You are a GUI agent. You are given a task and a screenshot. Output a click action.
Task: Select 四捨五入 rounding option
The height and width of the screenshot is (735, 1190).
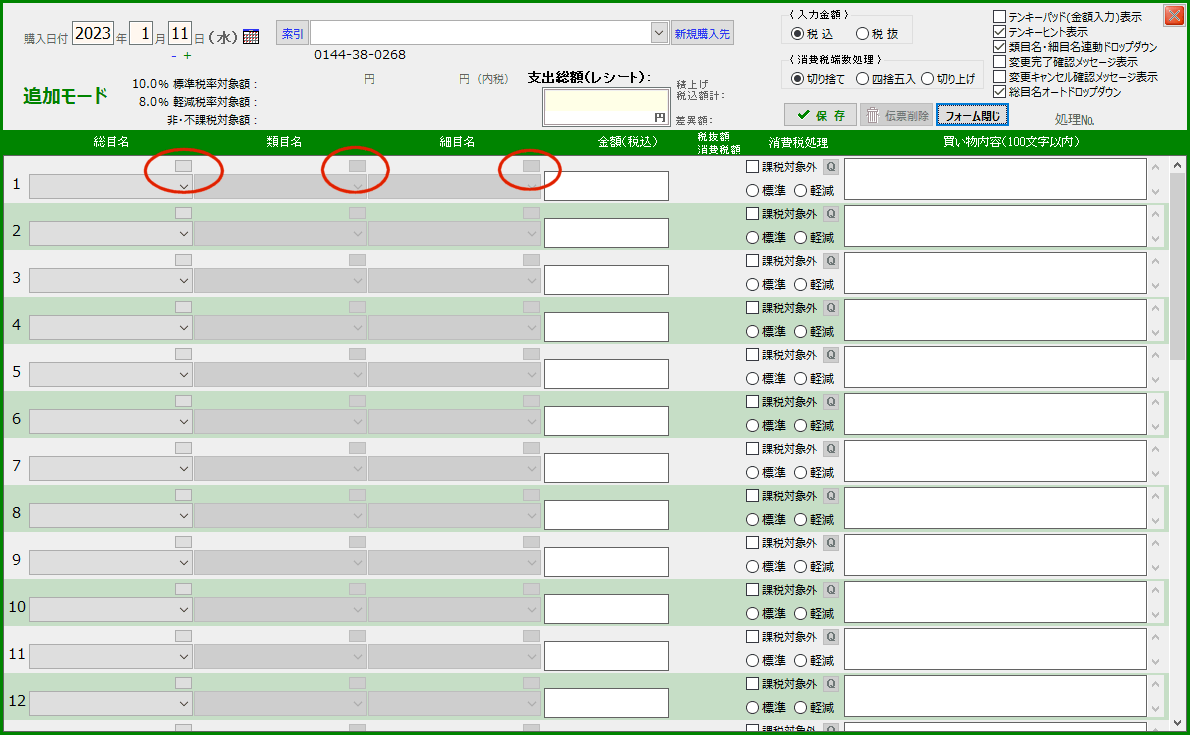(862, 79)
